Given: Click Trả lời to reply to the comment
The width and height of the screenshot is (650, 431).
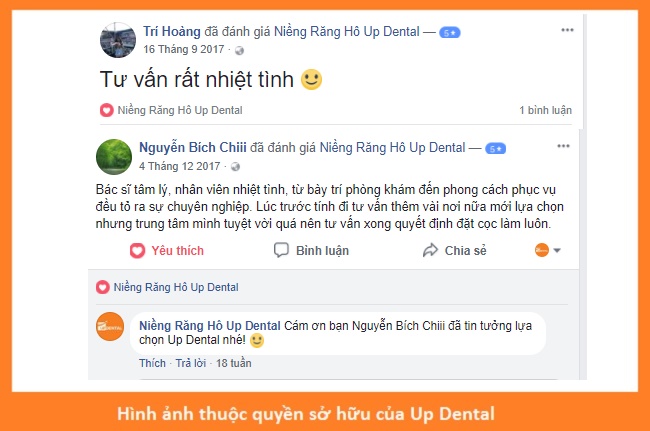Looking at the screenshot, I should point(191,363).
